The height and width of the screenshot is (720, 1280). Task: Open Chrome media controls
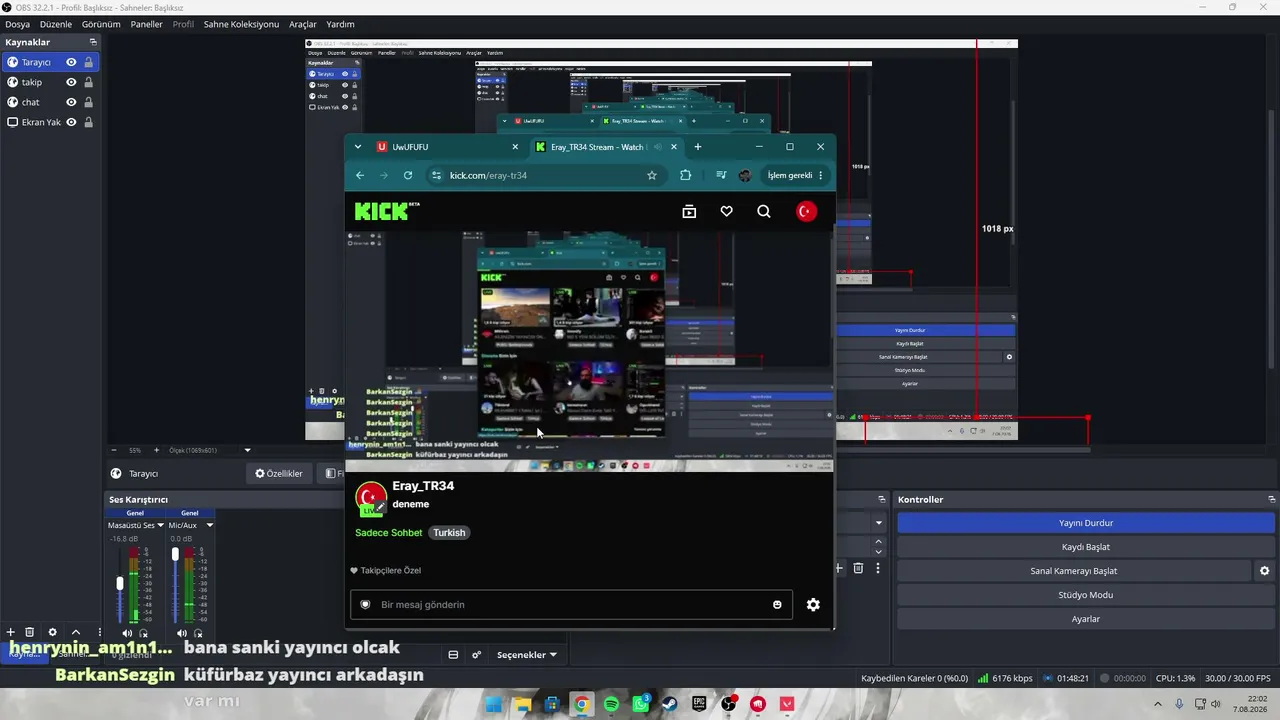point(721,175)
